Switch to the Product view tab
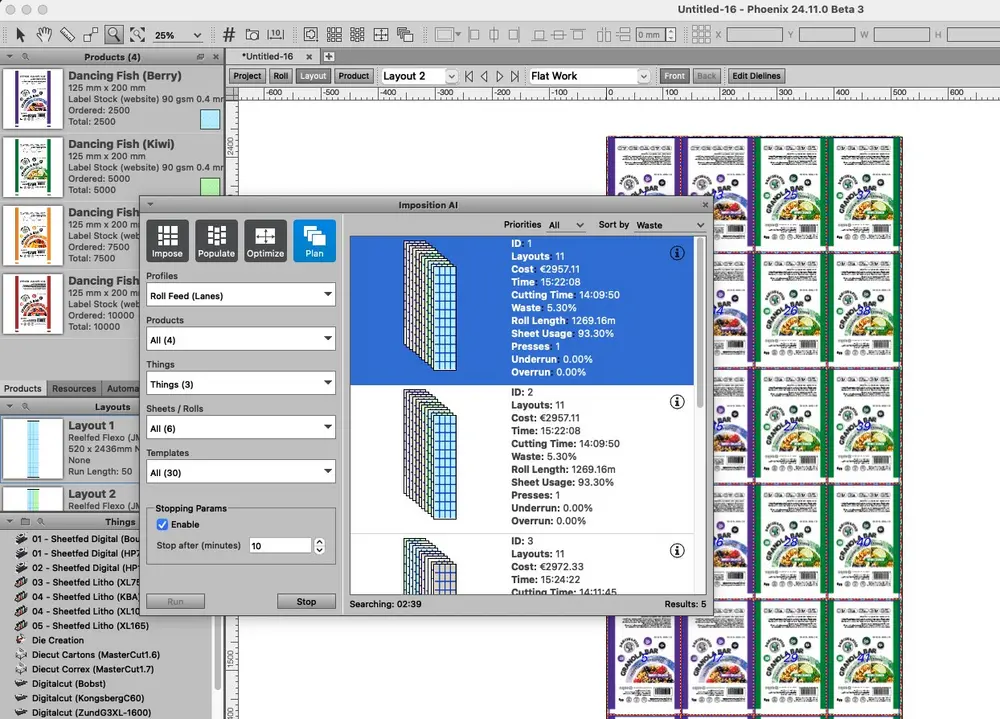Screen dimensions: 1000x719 [354, 76]
